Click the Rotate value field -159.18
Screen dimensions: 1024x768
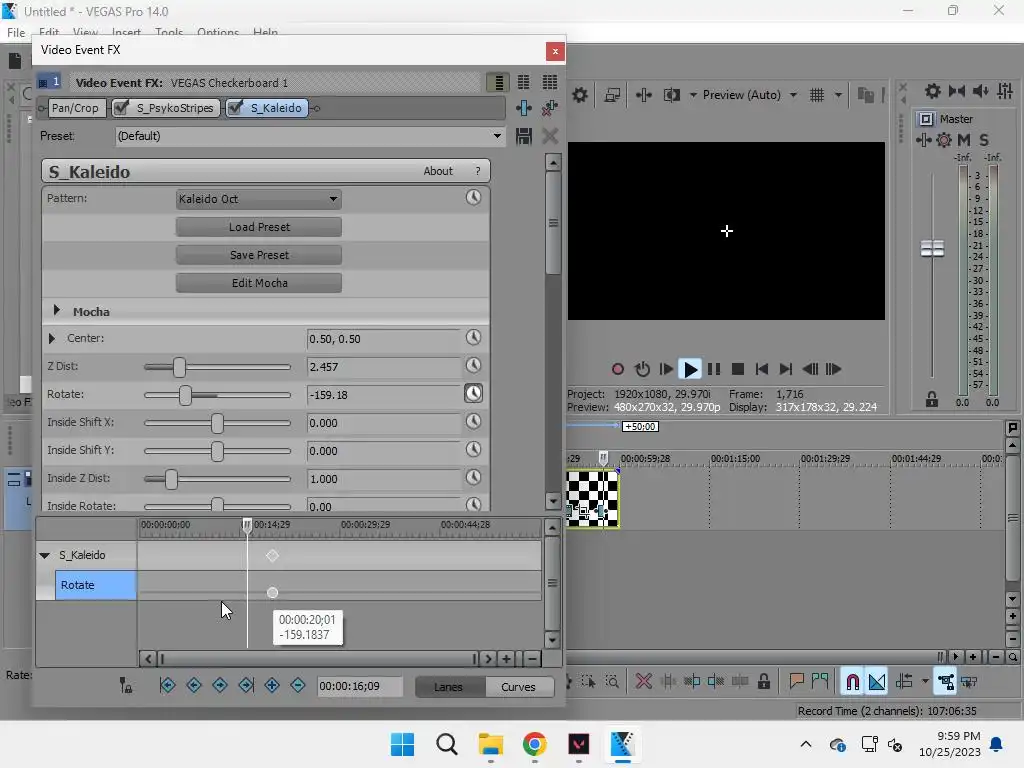[x=384, y=395]
